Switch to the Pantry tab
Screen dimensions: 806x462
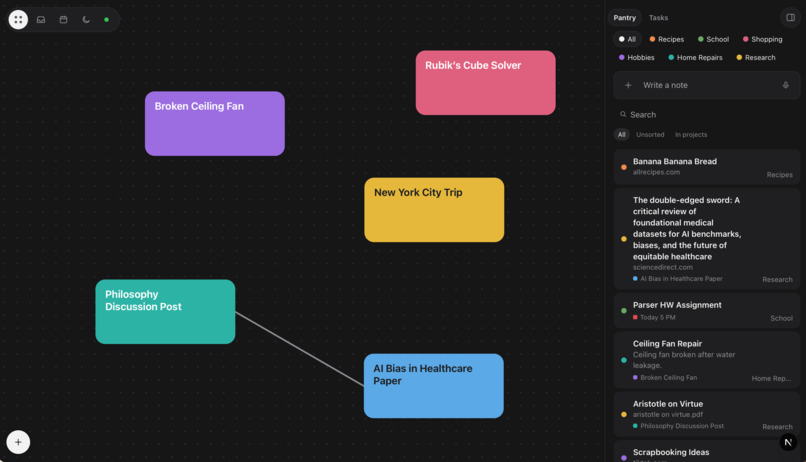click(625, 17)
